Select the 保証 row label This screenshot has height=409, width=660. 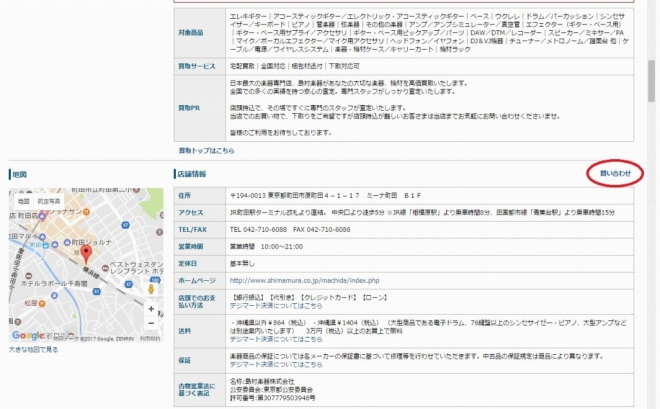click(184, 360)
